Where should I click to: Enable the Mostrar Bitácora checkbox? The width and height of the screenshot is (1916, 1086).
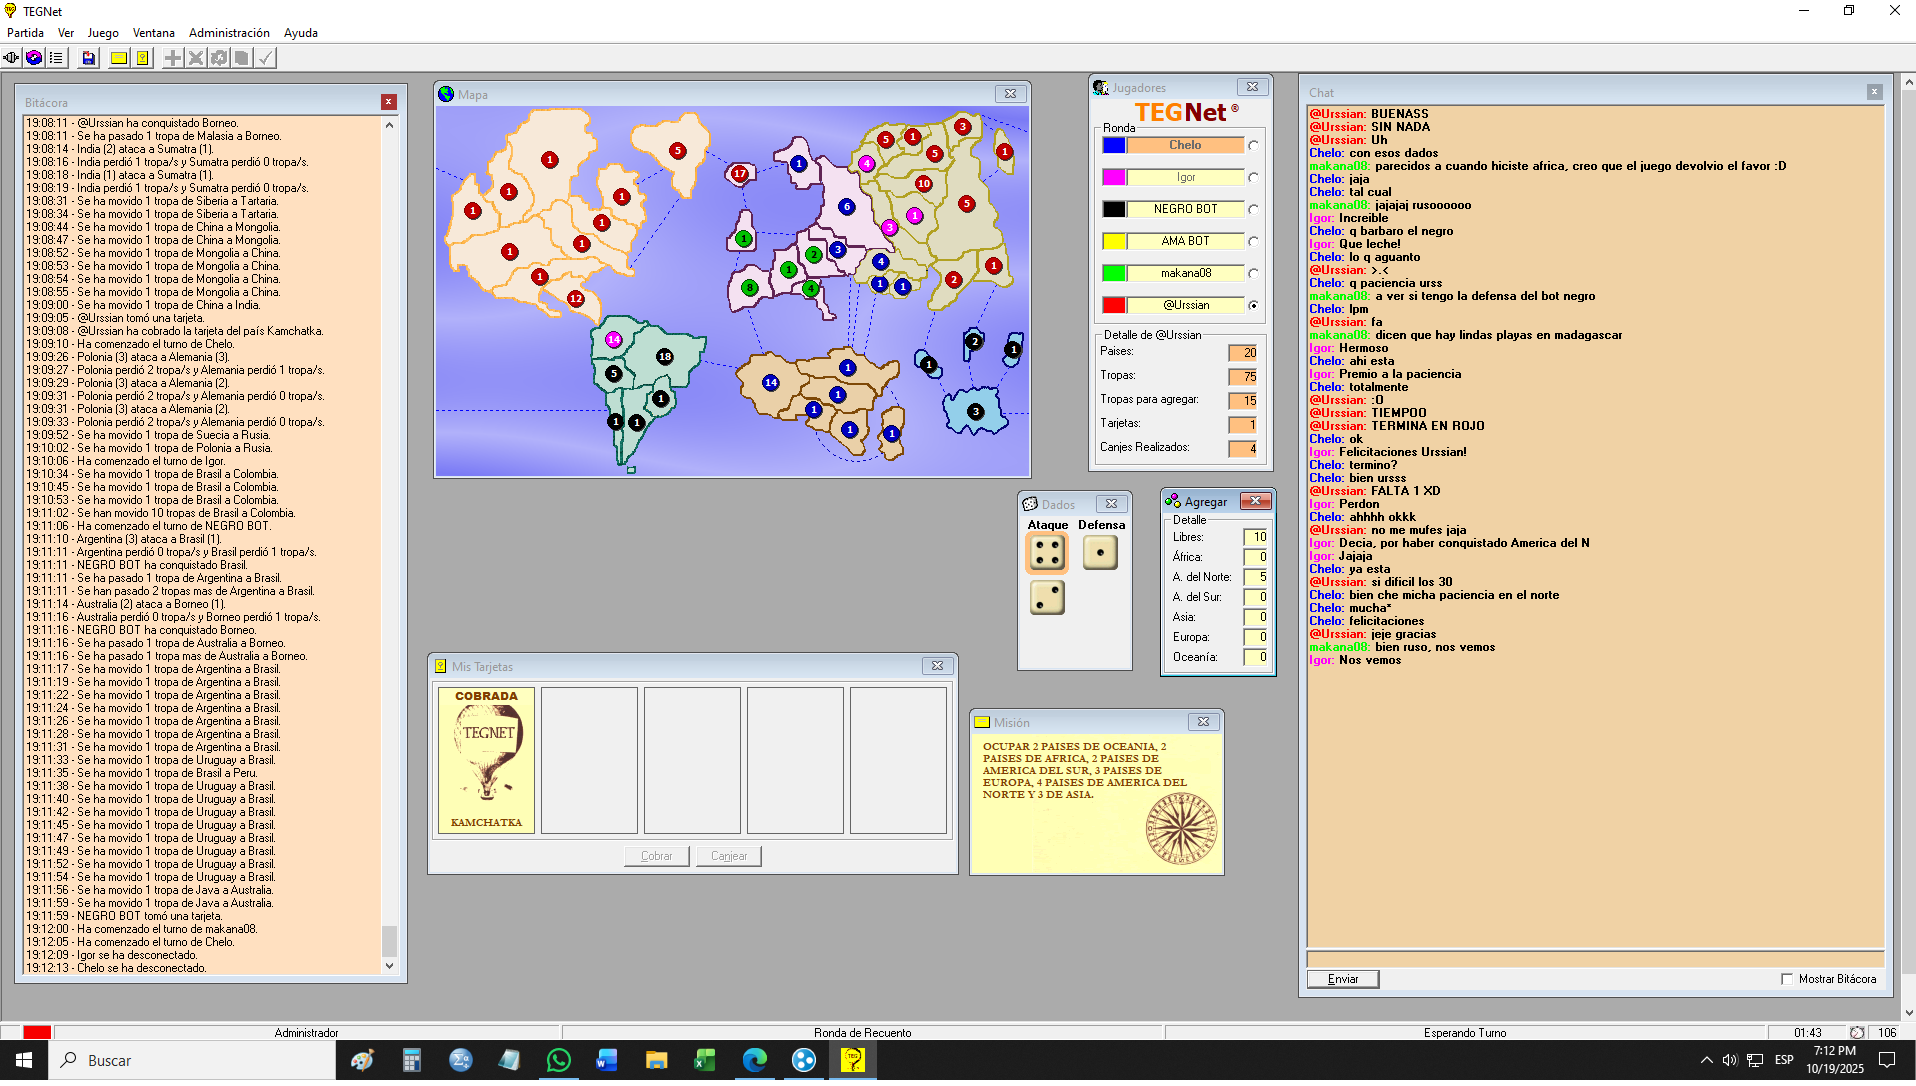pyautogui.click(x=1787, y=980)
